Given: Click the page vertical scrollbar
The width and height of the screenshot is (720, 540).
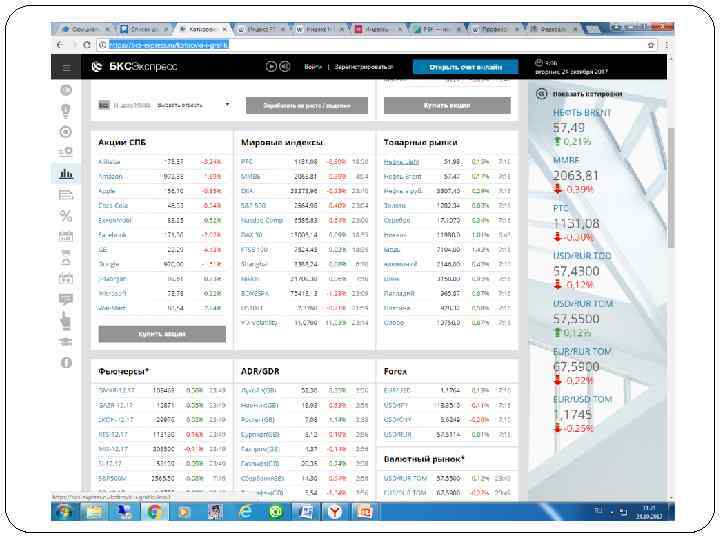Looking at the screenshot, I should pyautogui.click(x=670, y=188).
